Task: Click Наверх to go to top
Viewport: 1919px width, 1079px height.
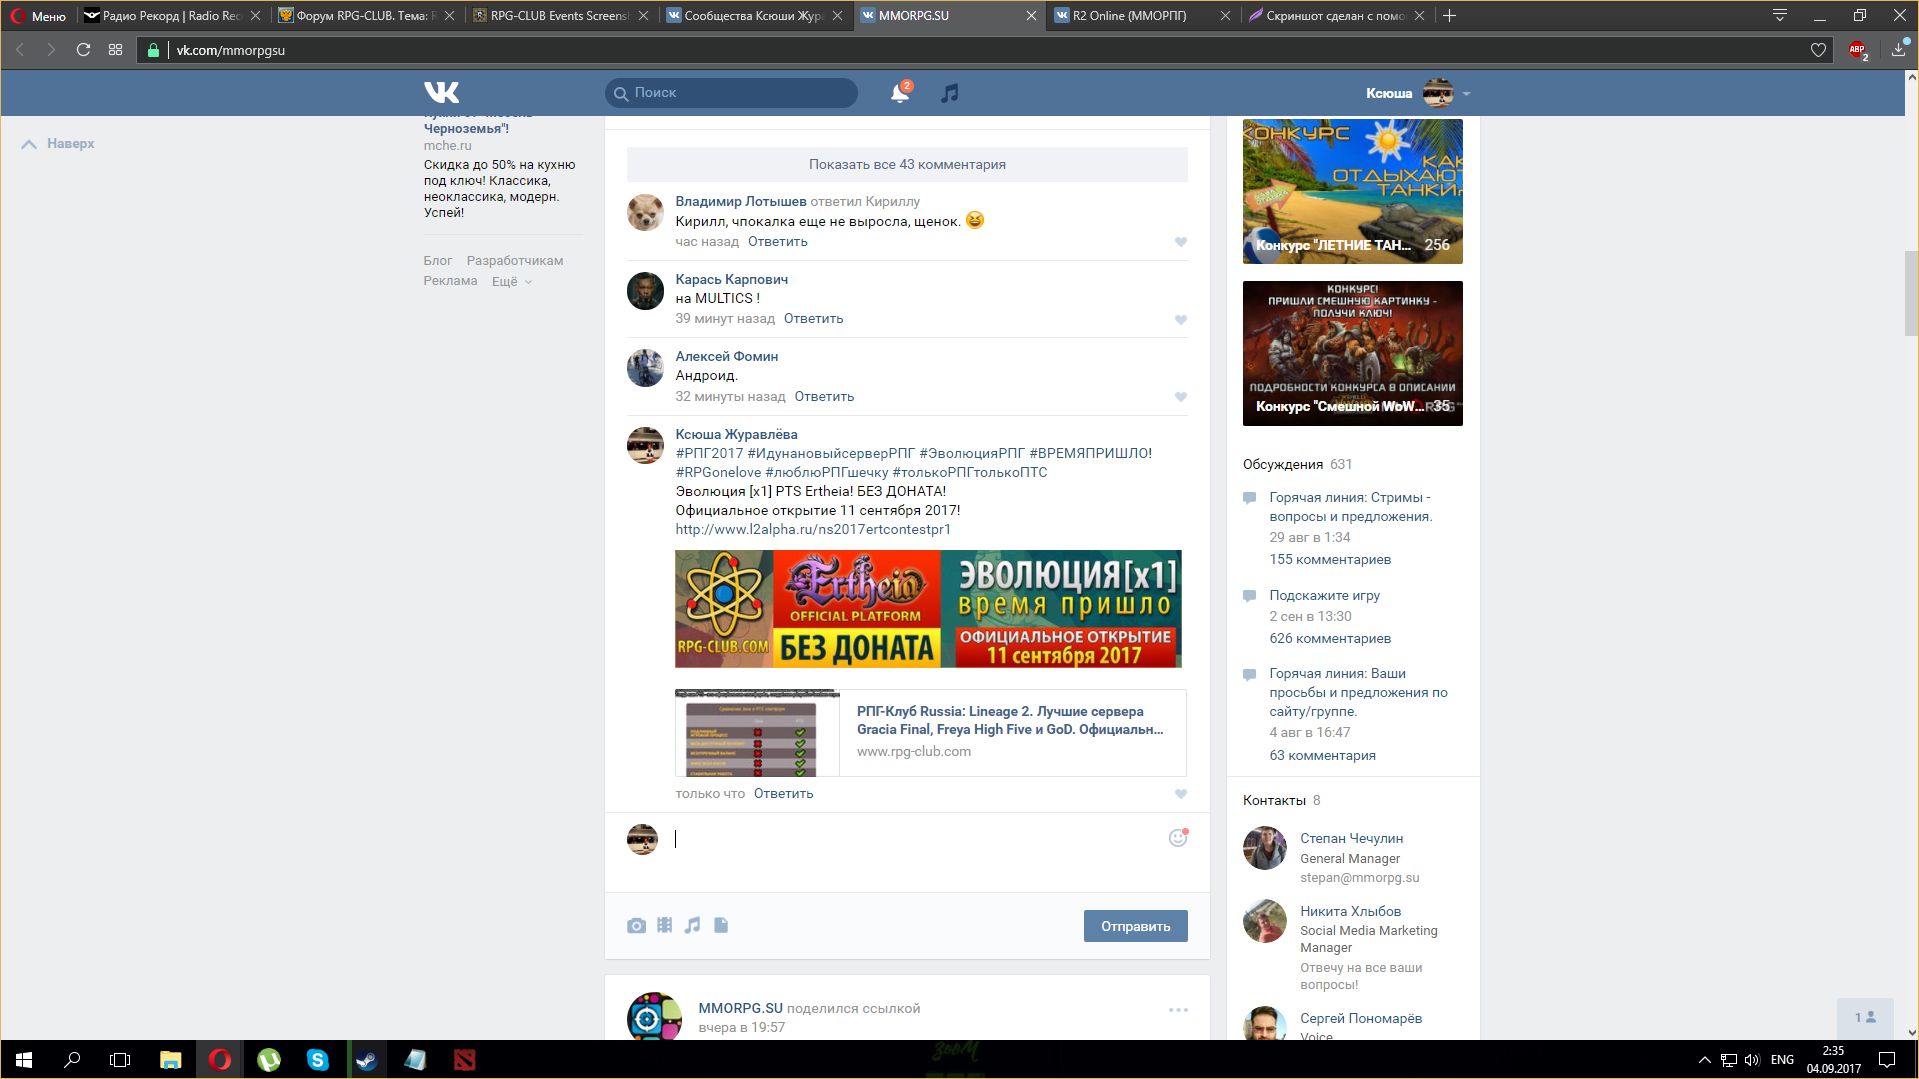Action: pos(58,144)
